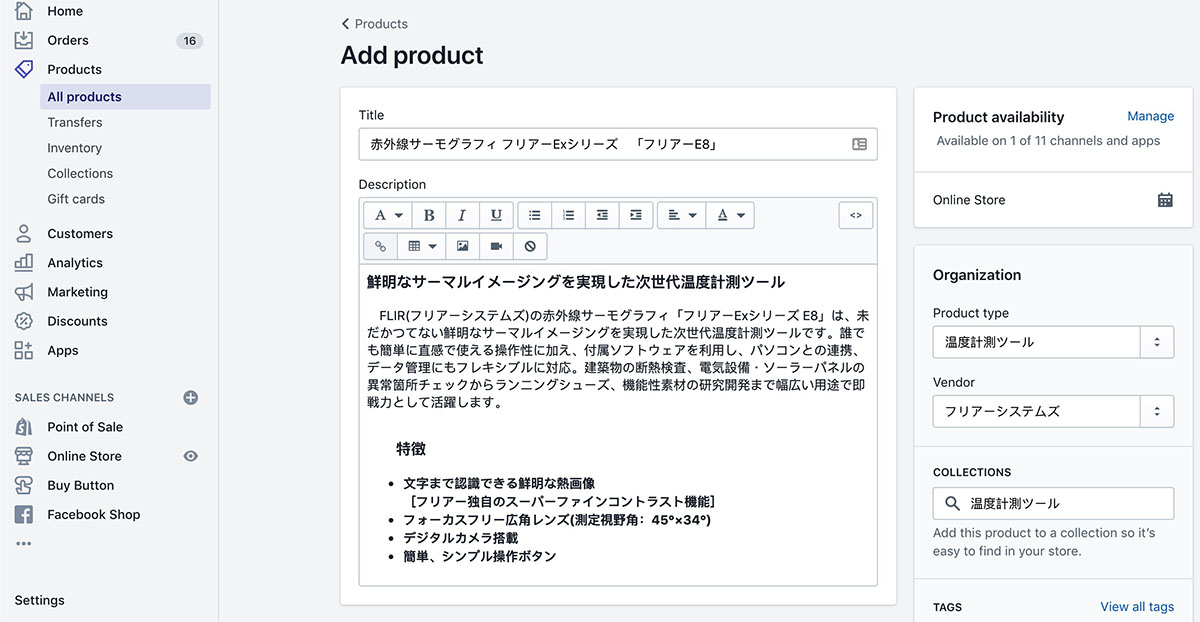Image resolution: width=1200 pixels, height=622 pixels.
Task: Click into the product Title field
Action: [x=618, y=144]
